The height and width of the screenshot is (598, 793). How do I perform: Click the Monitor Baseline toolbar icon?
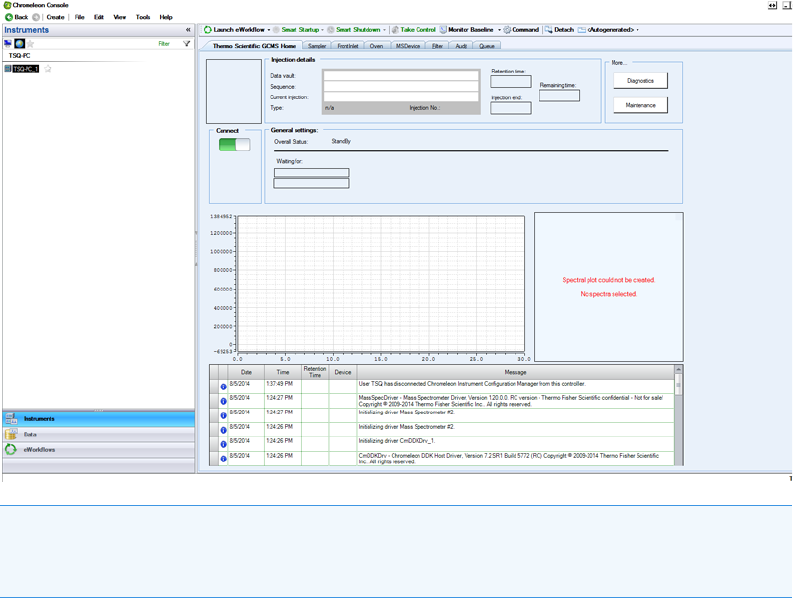pos(443,30)
